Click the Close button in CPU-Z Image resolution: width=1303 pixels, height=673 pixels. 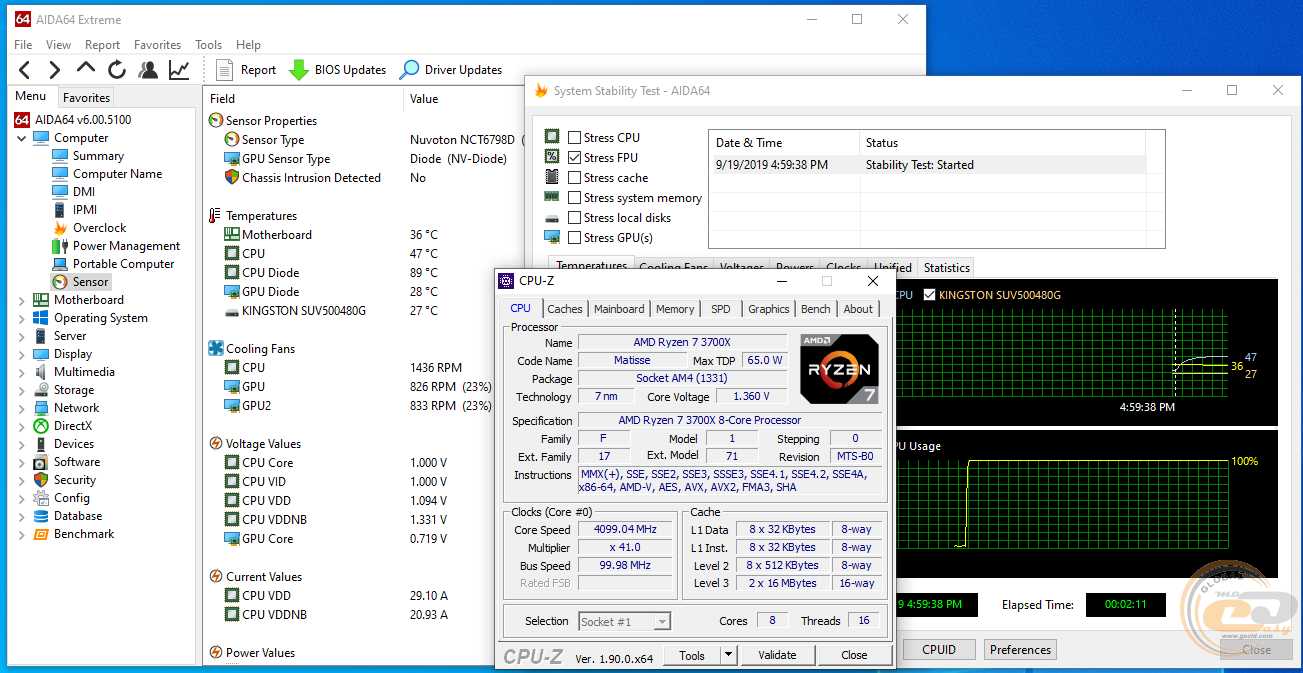click(854, 656)
